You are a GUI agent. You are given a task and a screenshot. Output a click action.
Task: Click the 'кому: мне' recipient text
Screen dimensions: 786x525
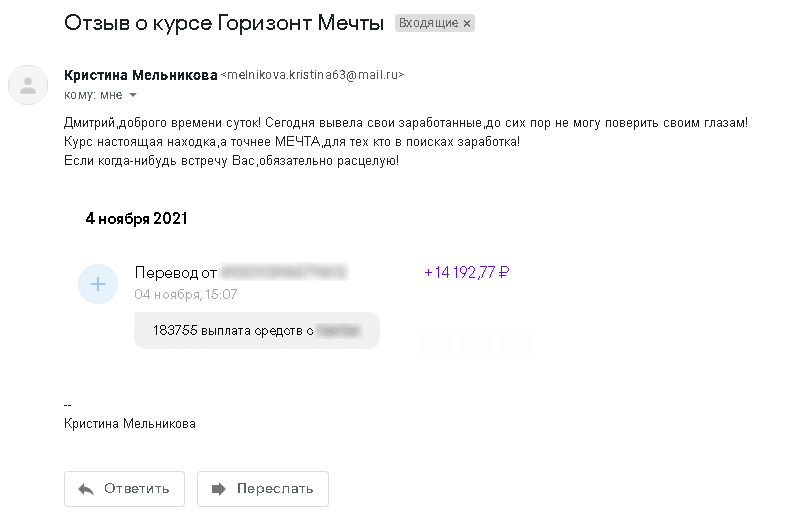[x=93, y=95]
